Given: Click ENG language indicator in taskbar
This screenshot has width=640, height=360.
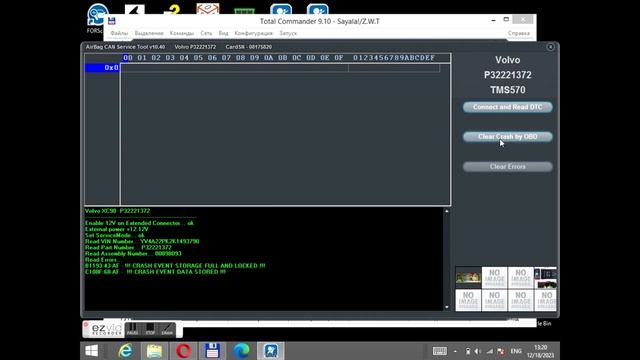Looking at the screenshot, I should (x=516, y=351).
